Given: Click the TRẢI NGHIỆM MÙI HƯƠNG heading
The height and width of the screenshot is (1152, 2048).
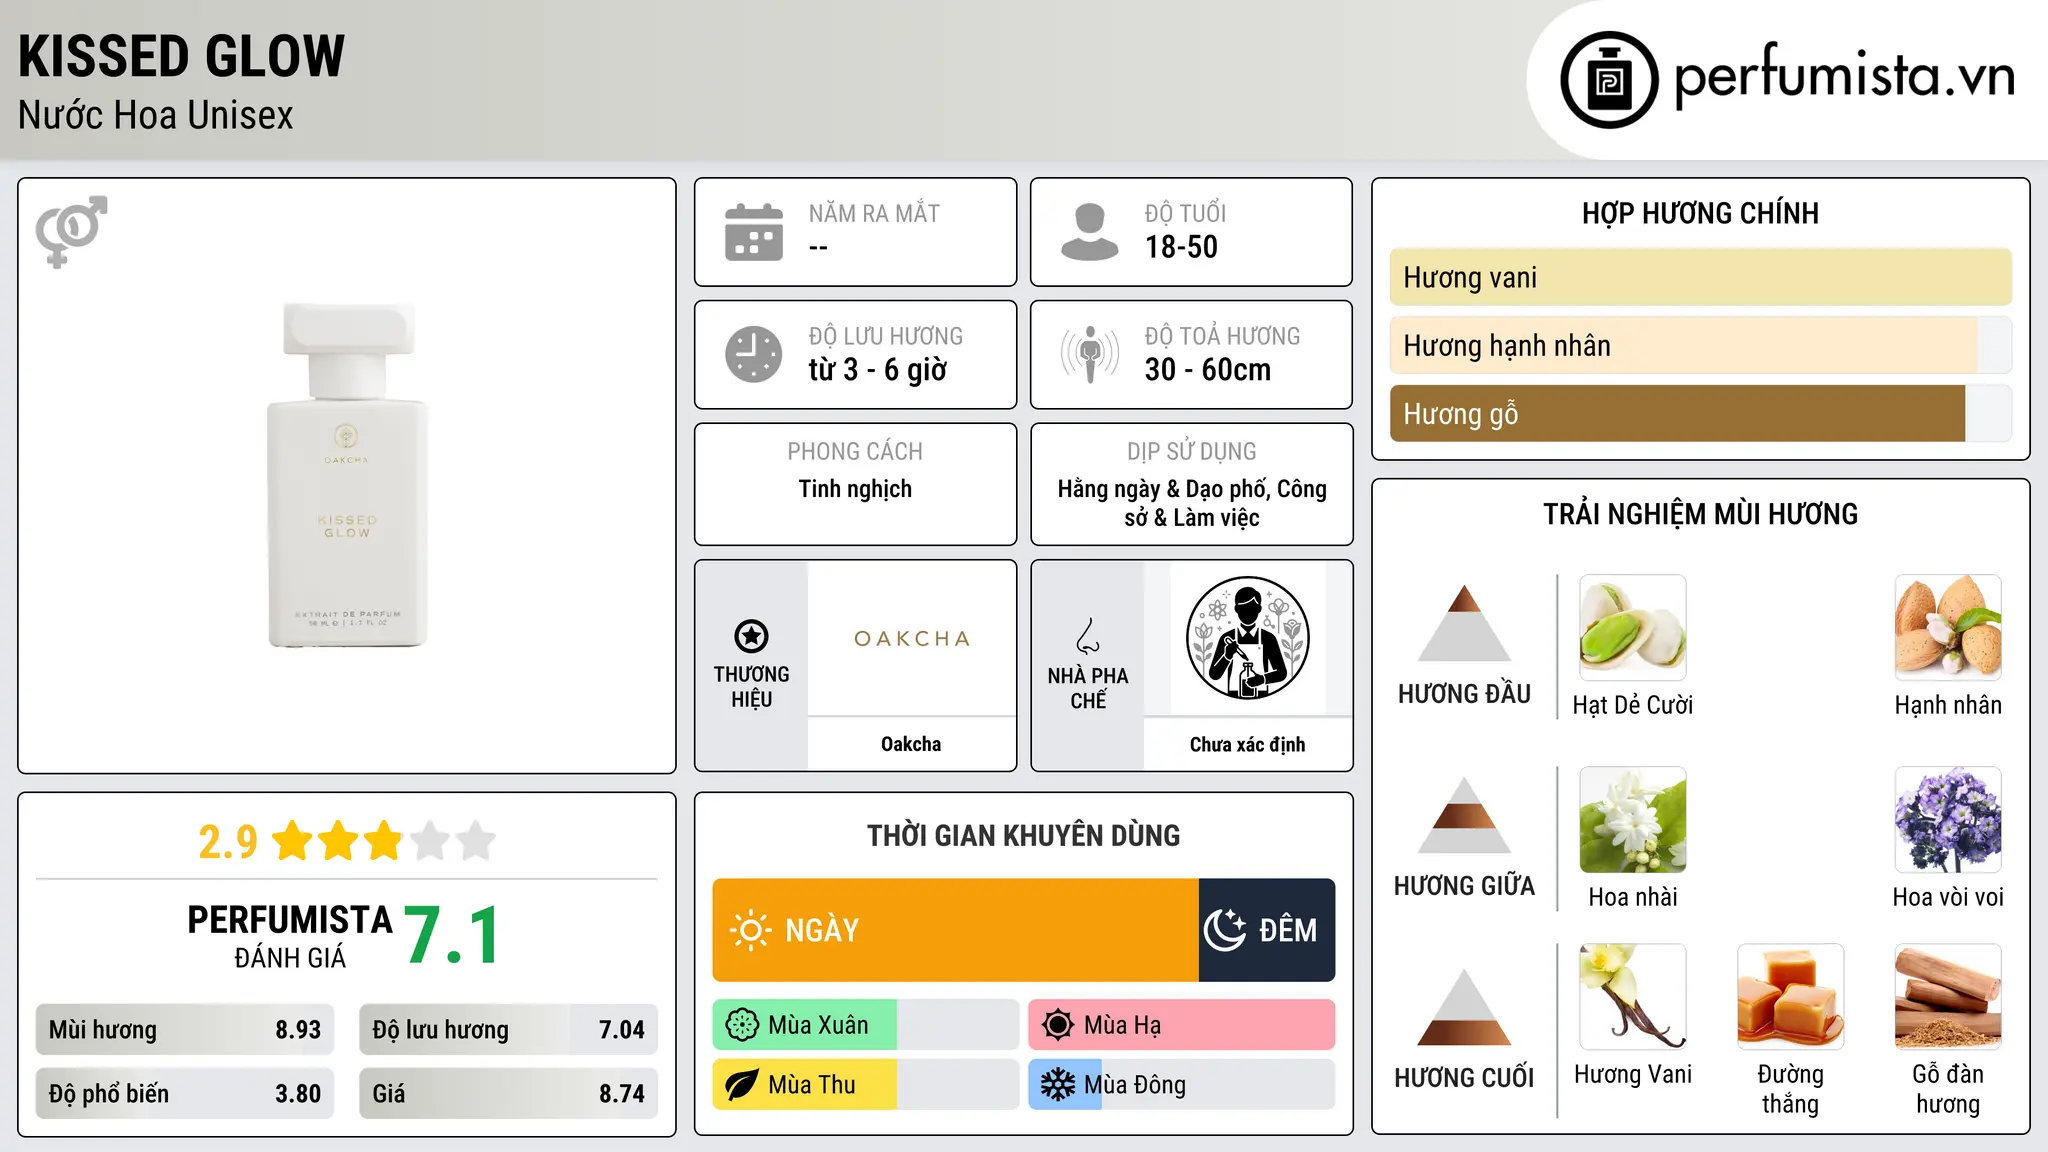Looking at the screenshot, I should 1700,514.
